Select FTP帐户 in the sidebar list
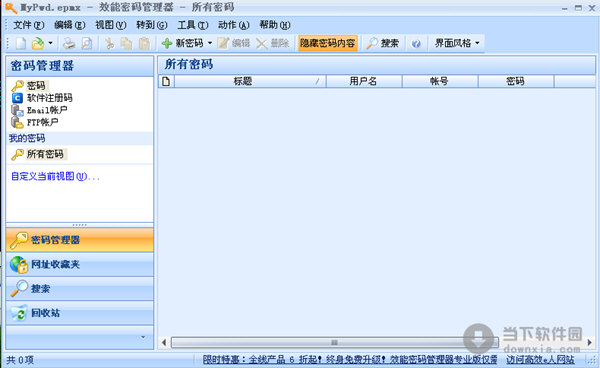 pyautogui.click(x=42, y=122)
